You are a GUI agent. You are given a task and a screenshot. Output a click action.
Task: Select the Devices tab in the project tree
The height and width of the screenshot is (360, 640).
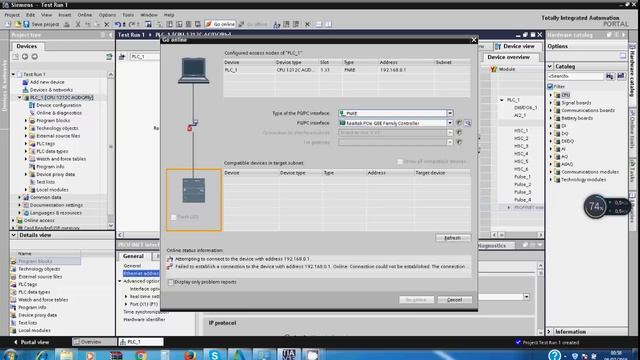pyautogui.click(x=27, y=46)
